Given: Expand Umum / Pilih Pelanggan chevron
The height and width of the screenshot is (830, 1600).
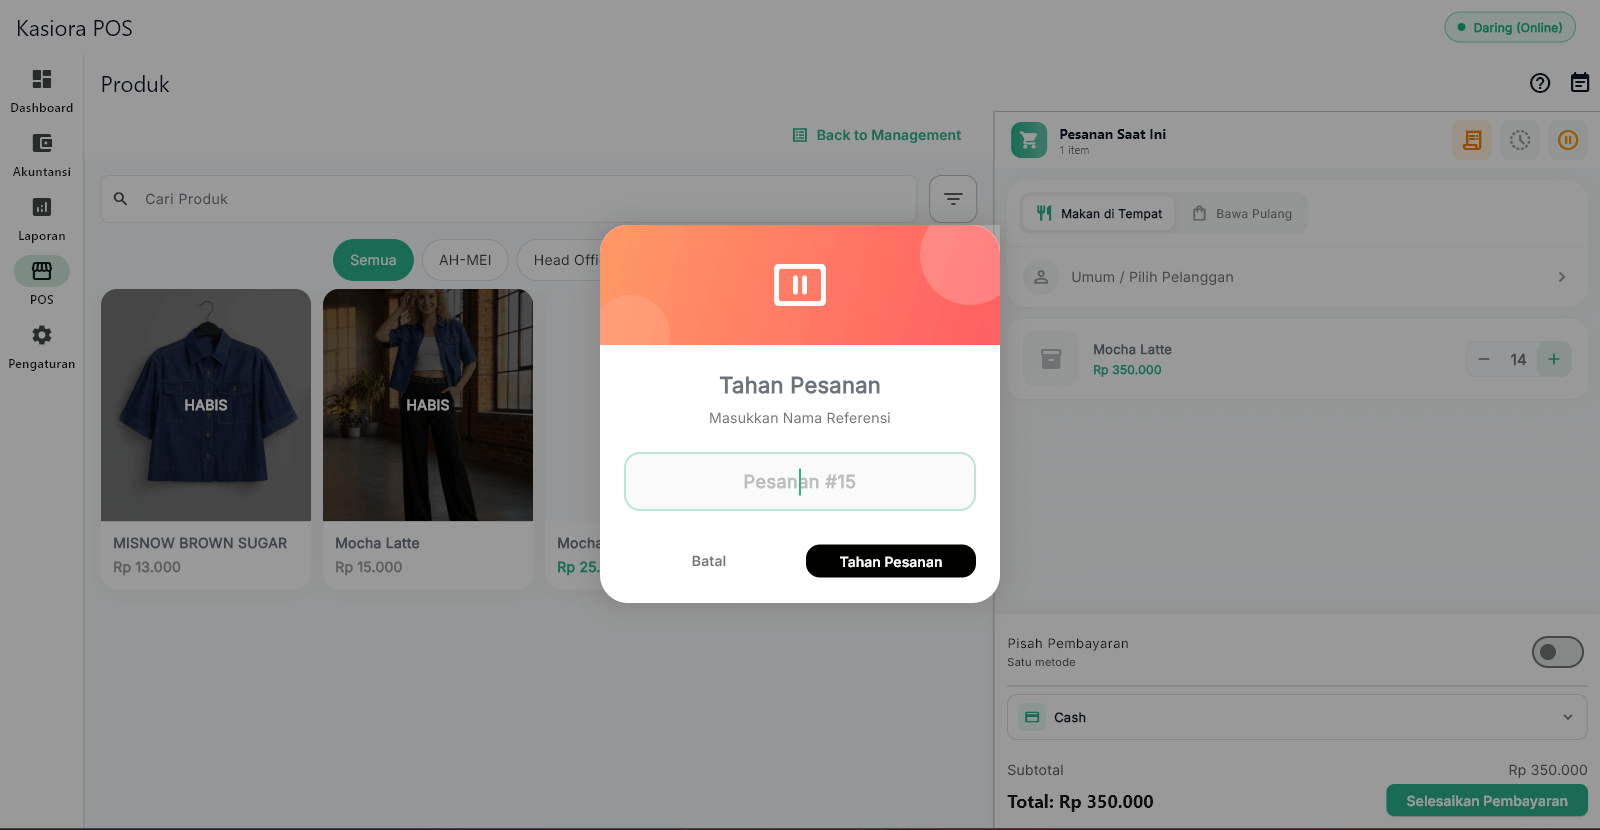Looking at the screenshot, I should pos(1562,277).
